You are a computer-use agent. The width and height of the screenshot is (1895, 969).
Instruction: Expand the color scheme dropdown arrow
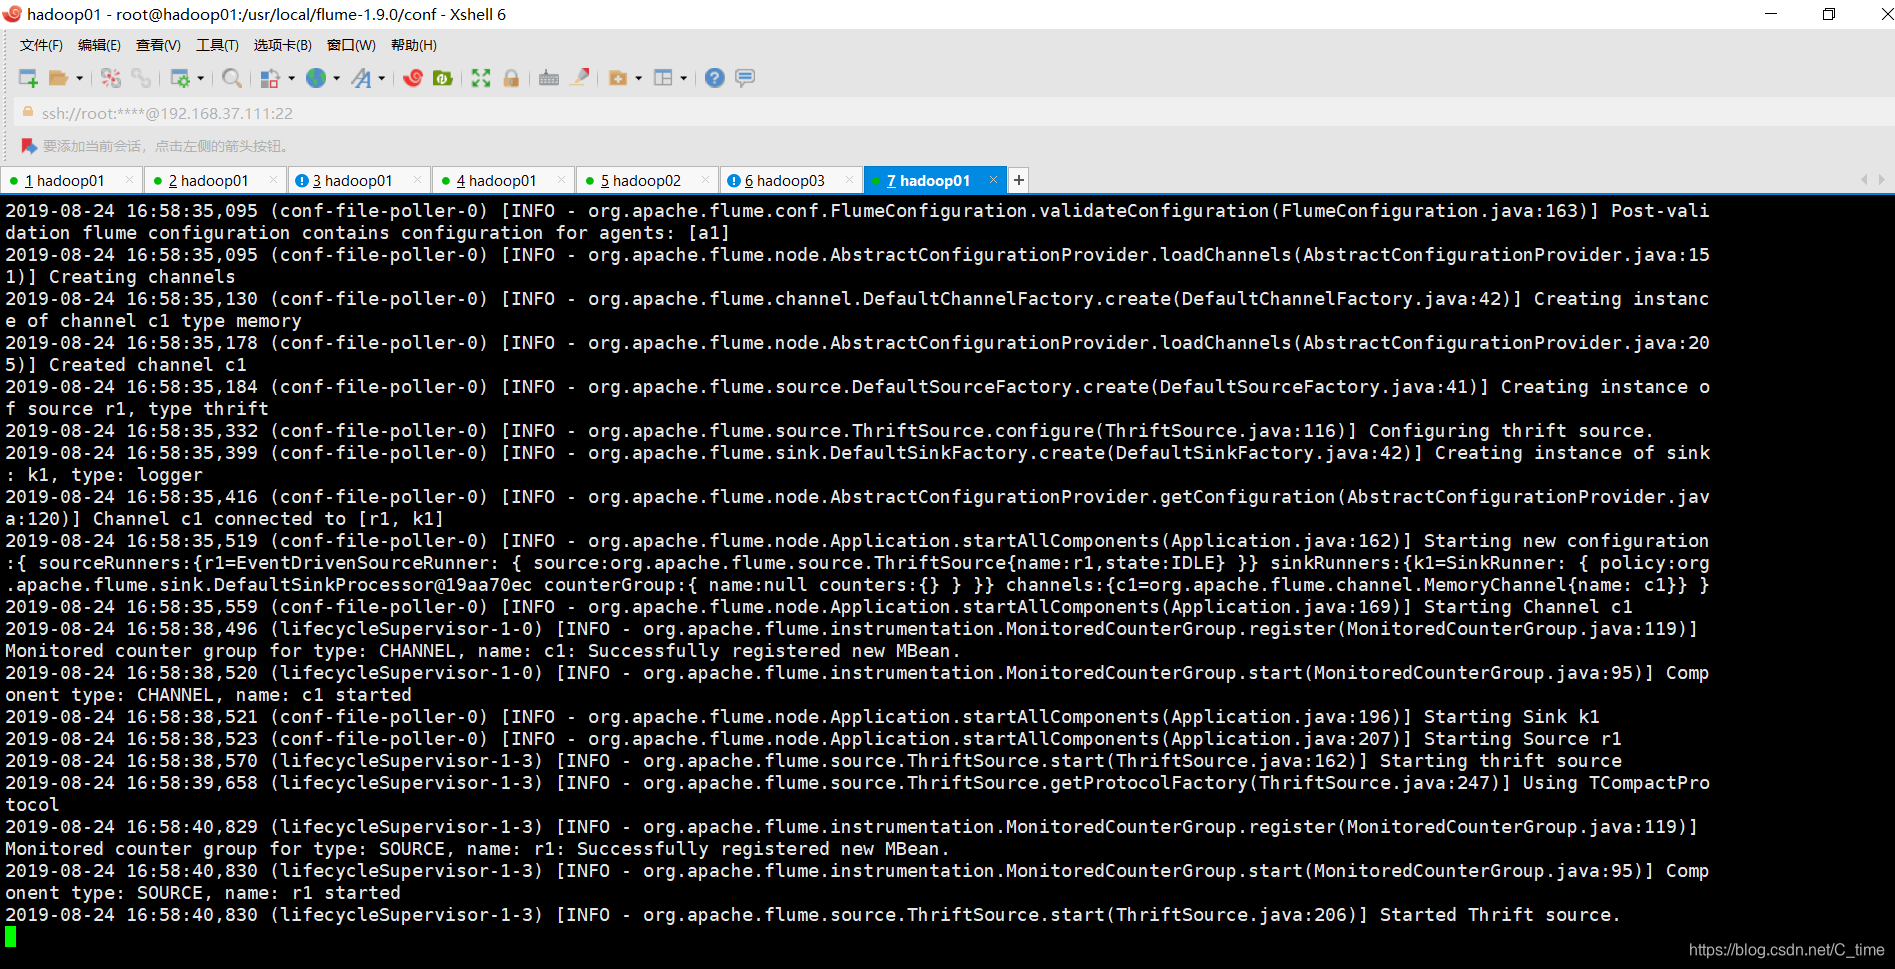click(x=291, y=78)
